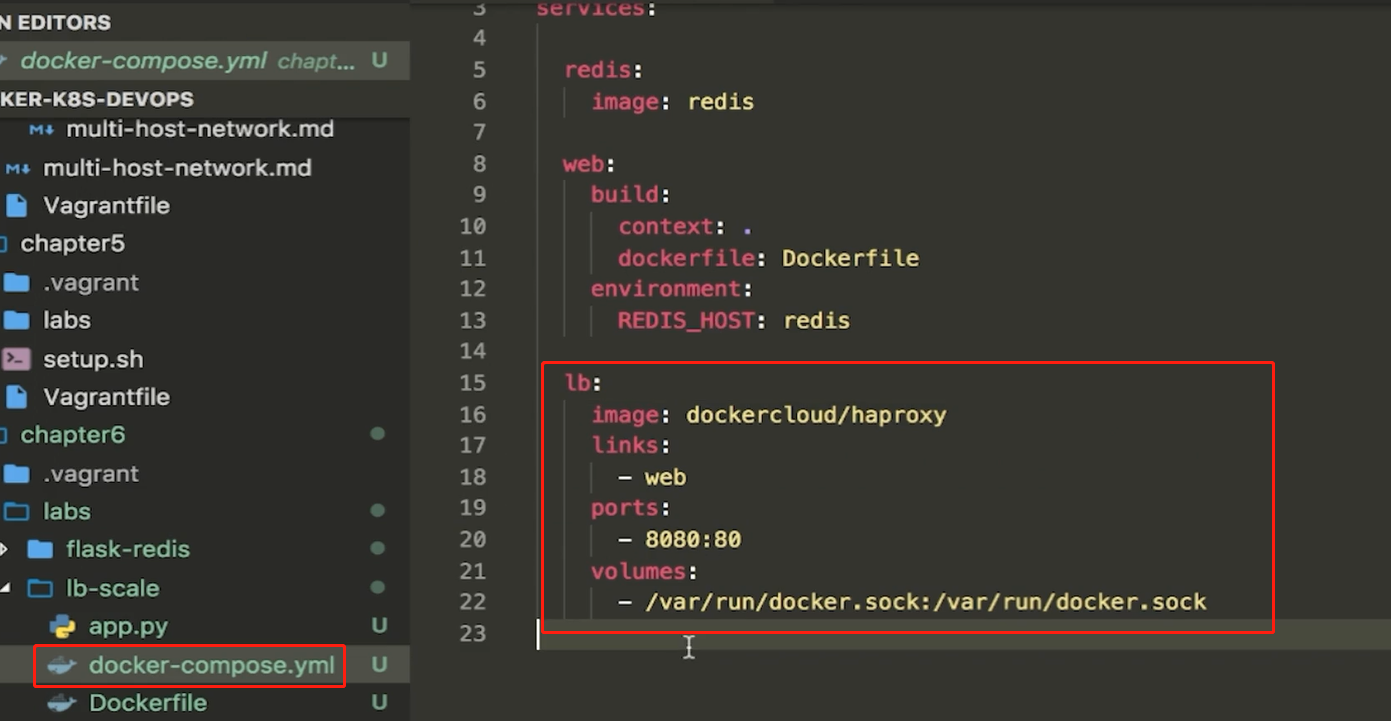Click the markdown icon of the indented multi-host-network.md
Image resolution: width=1391 pixels, height=721 pixels.
[x=41, y=130]
